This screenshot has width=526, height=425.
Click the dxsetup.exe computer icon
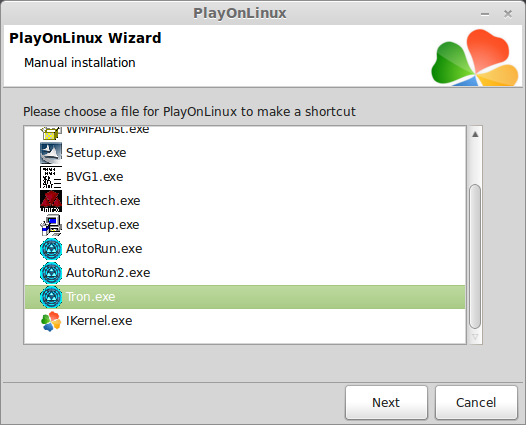click(51, 225)
